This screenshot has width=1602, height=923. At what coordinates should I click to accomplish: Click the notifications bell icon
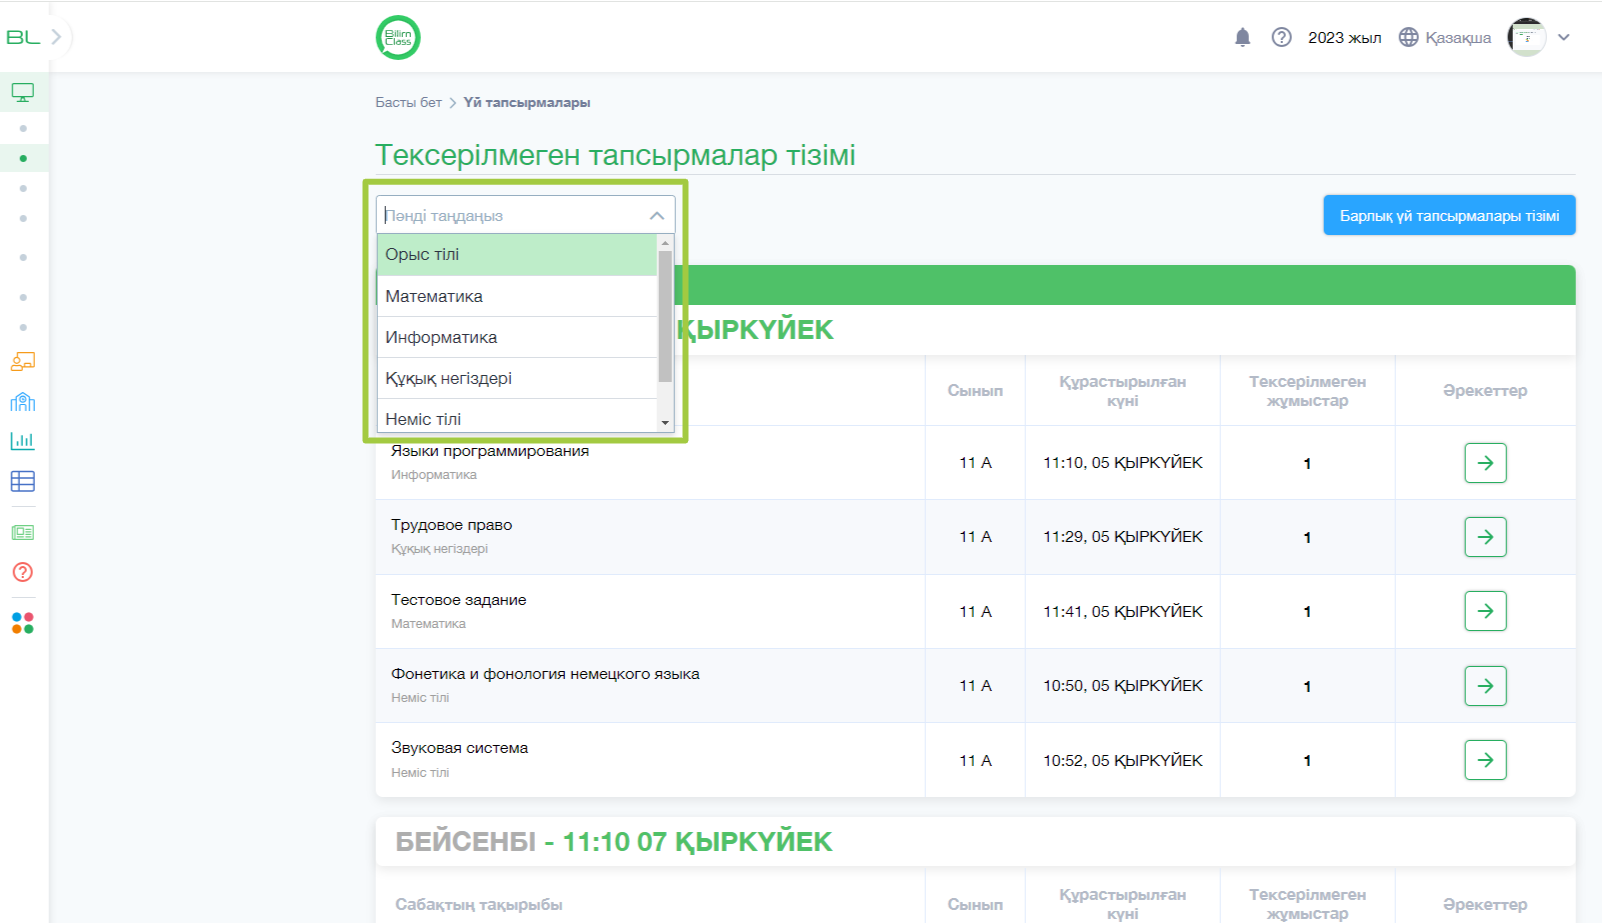[1242, 38]
